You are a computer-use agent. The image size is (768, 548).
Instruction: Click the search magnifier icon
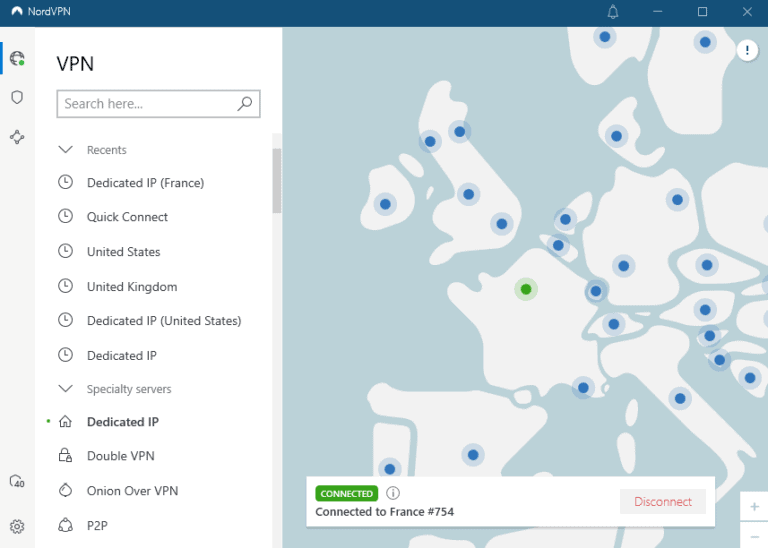click(x=244, y=104)
